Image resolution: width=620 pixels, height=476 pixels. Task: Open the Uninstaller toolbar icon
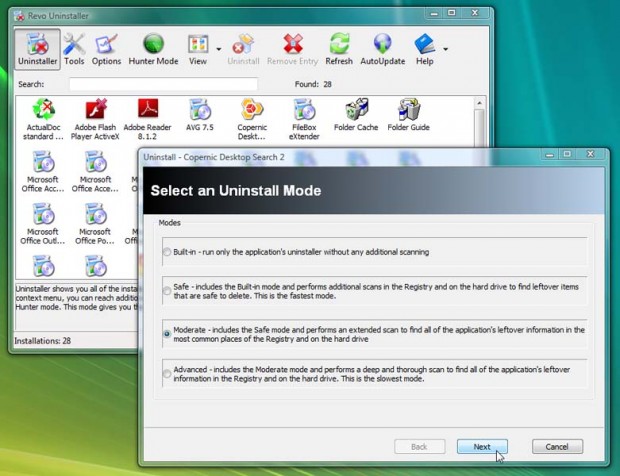pos(38,49)
